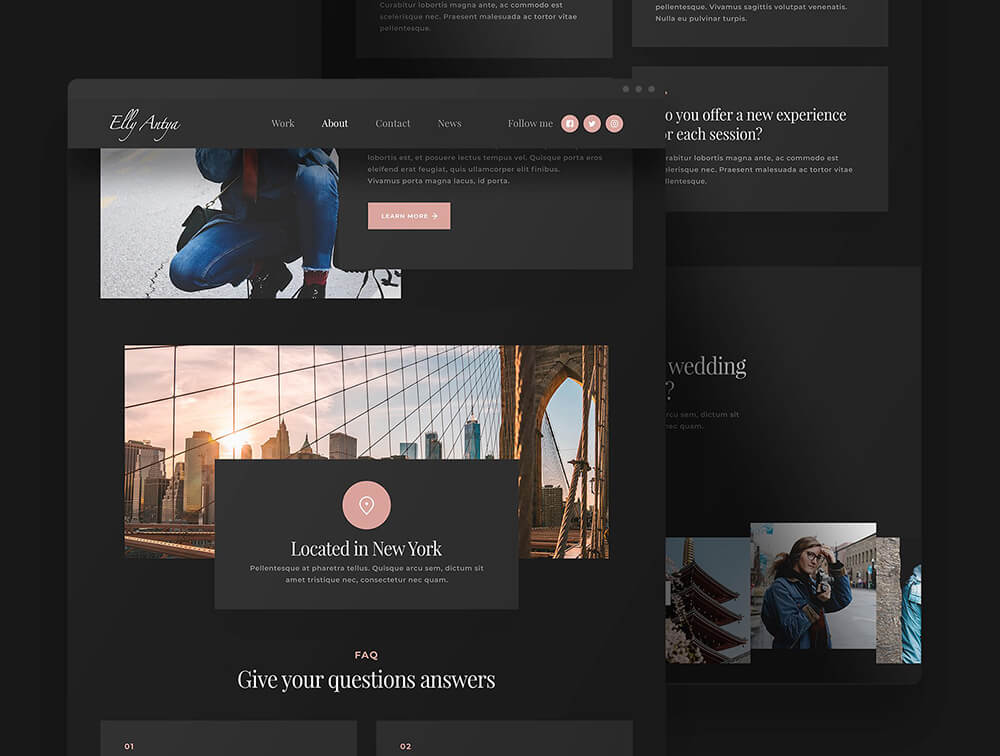
Task: Expand FAQ card numbered 01
Action: click(228, 738)
